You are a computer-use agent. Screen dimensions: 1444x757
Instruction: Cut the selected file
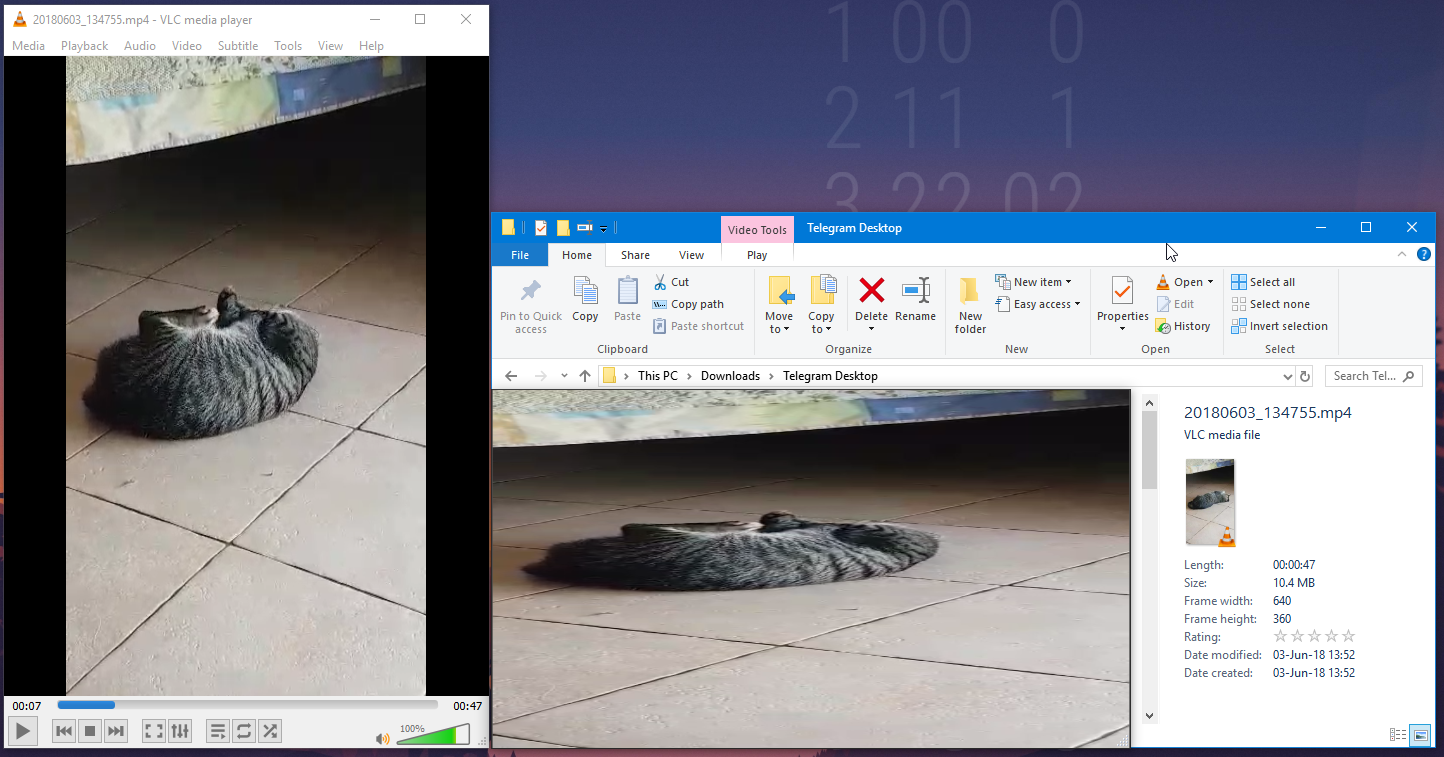[671, 282]
